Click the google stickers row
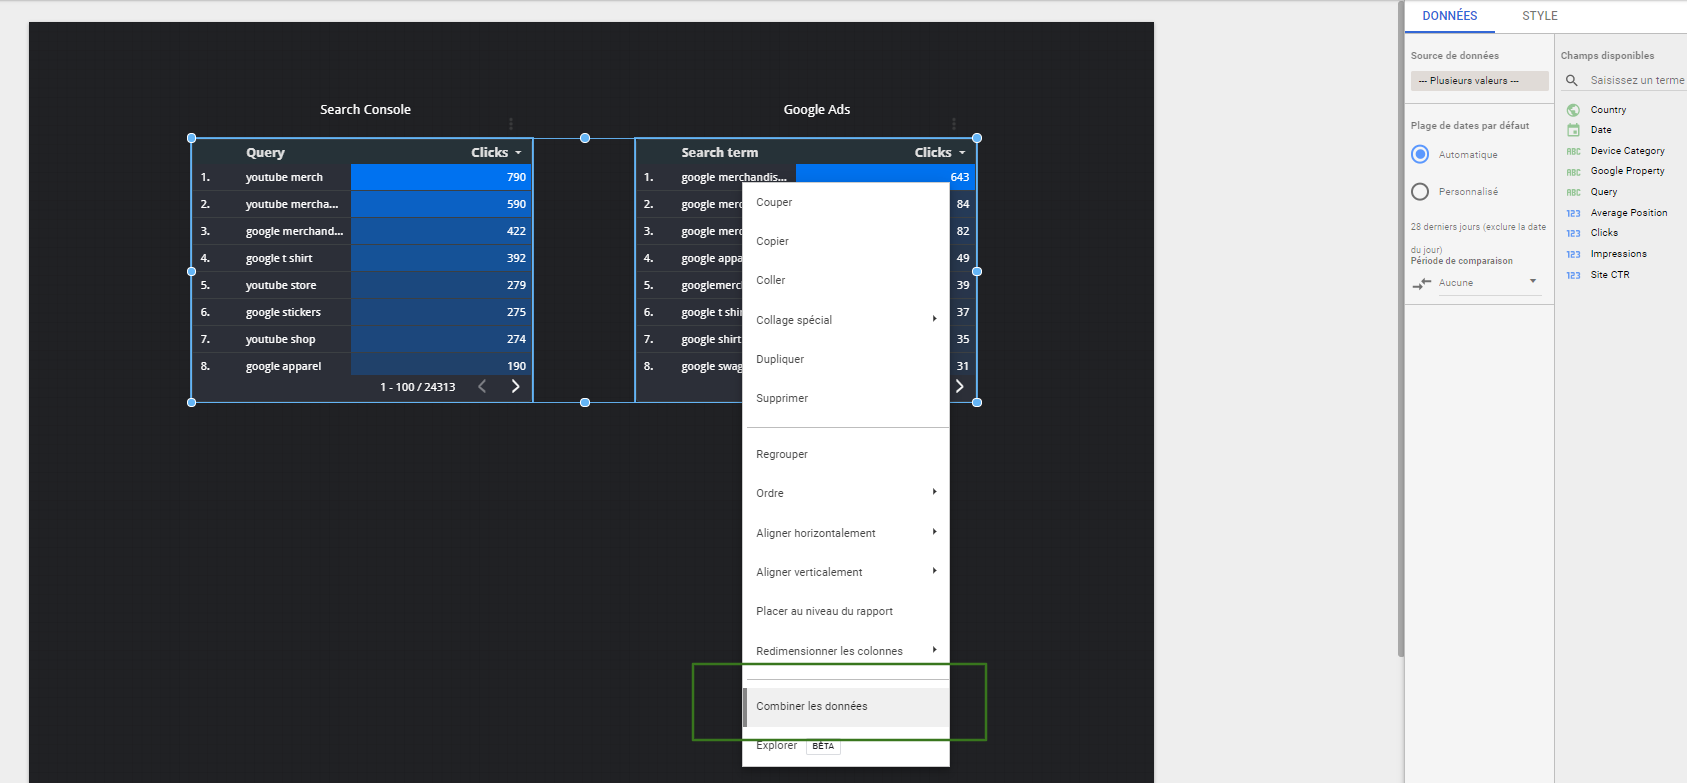1687x783 pixels. coord(362,312)
